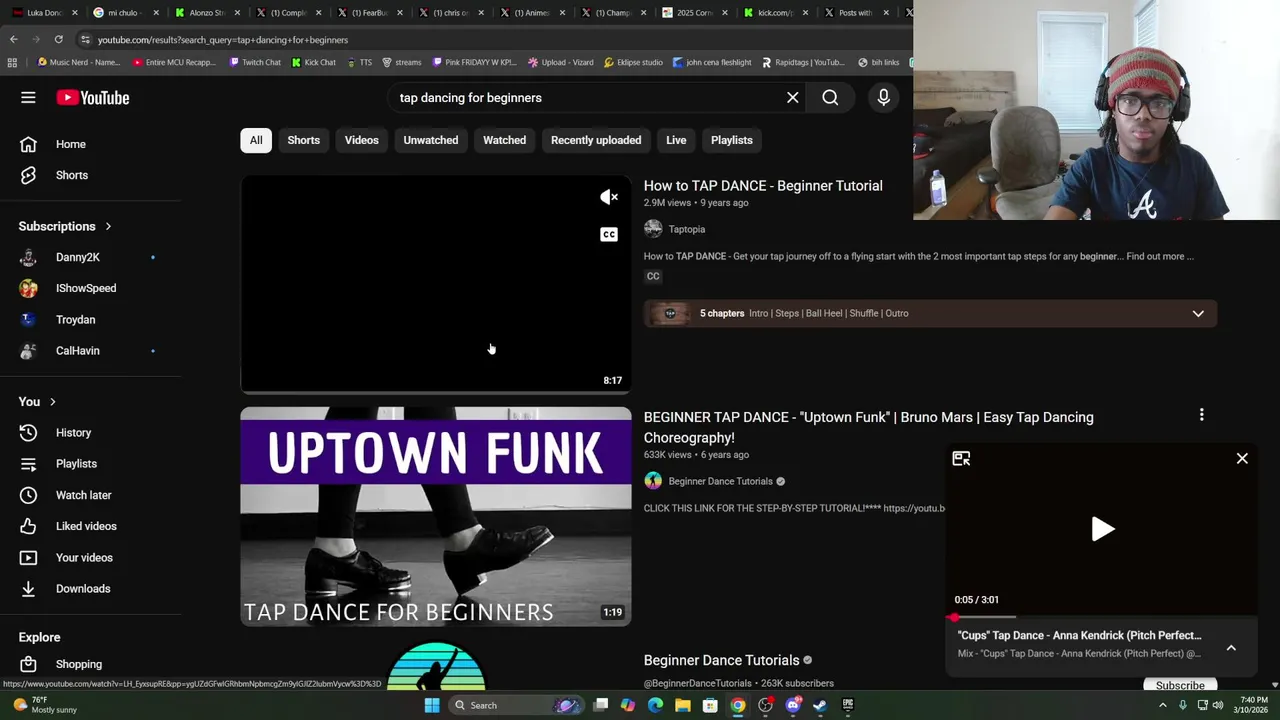Select the All filter chip
This screenshot has height=720, width=1280.
(x=256, y=140)
